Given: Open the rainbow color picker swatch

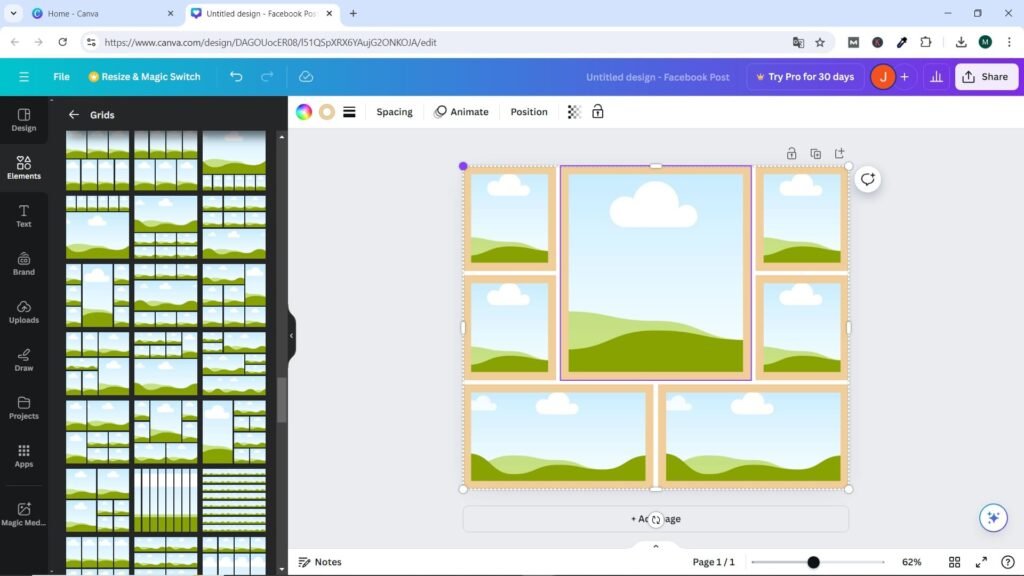Looking at the screenshot, I should coord(304,112).
